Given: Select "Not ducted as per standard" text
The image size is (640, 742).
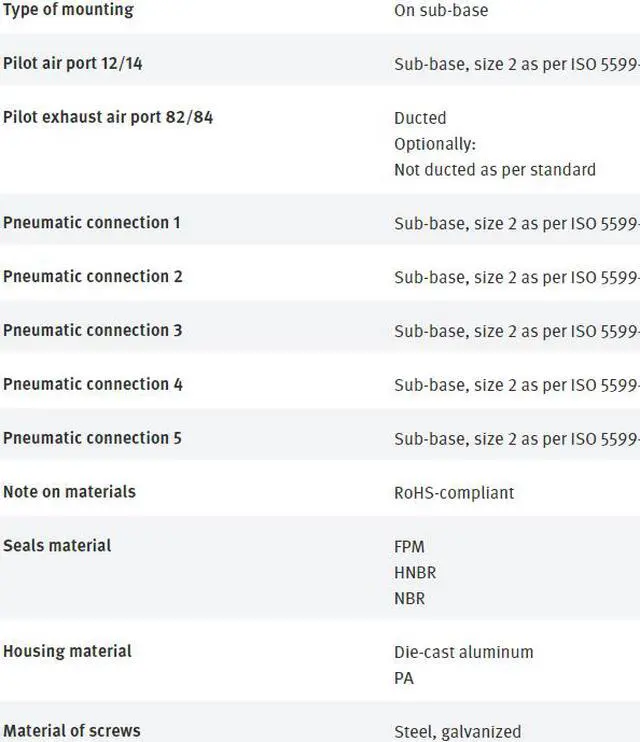Looking at the screenshot, I should click(x=495, y=170).
